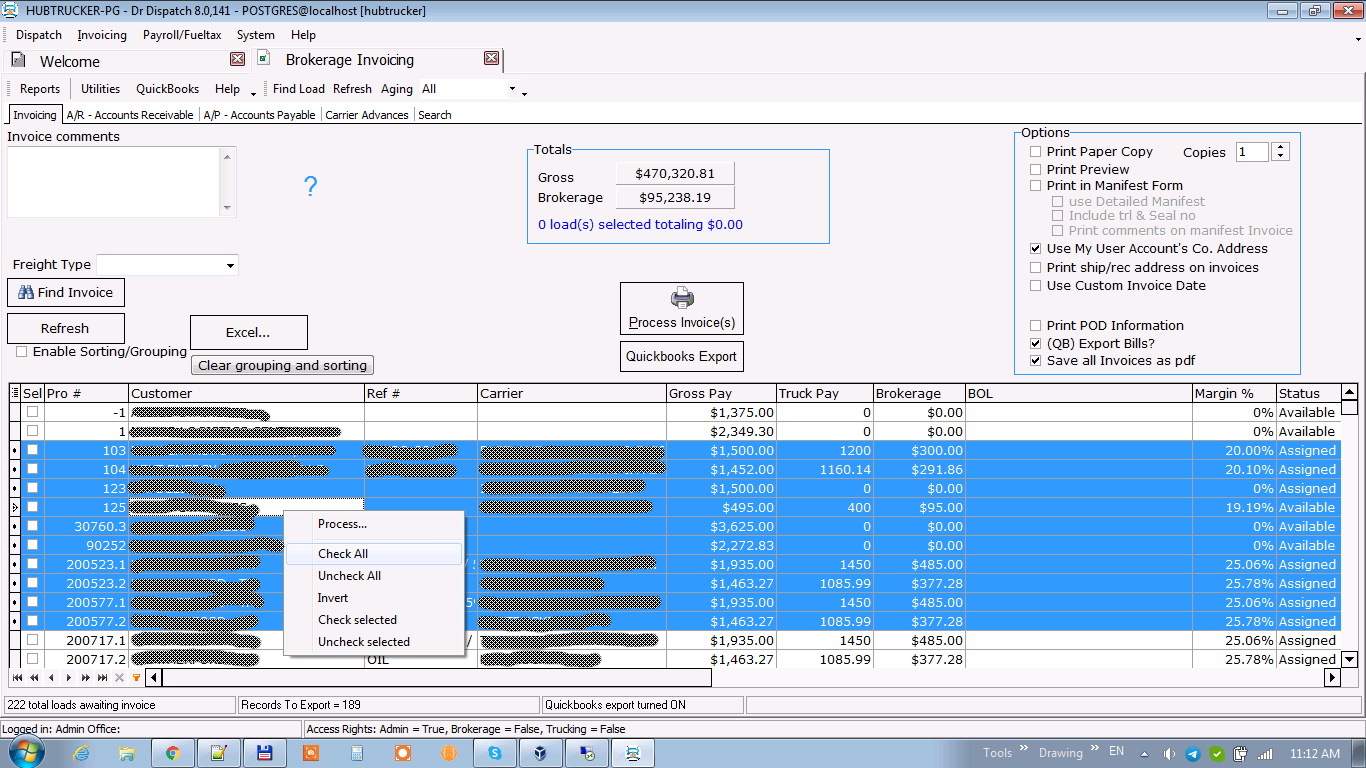The width and height of the screenshot is (1366, 768).
Task: Click the Quickbooks Export button
Action: [x=681, y=356]
